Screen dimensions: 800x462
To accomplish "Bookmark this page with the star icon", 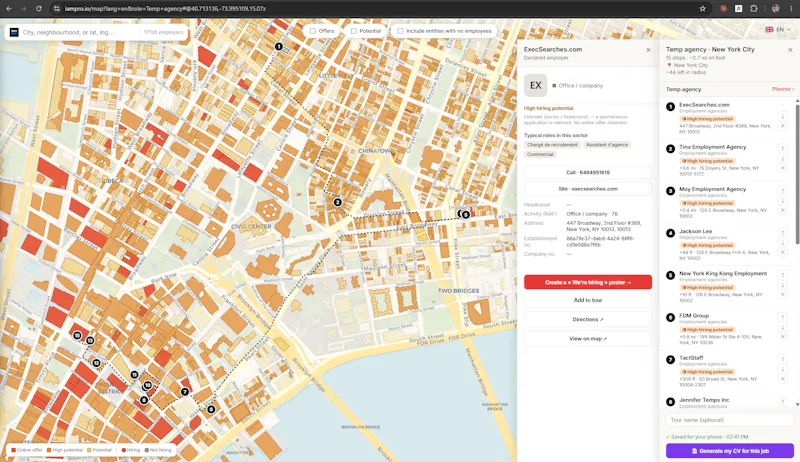I will point(703,9).
